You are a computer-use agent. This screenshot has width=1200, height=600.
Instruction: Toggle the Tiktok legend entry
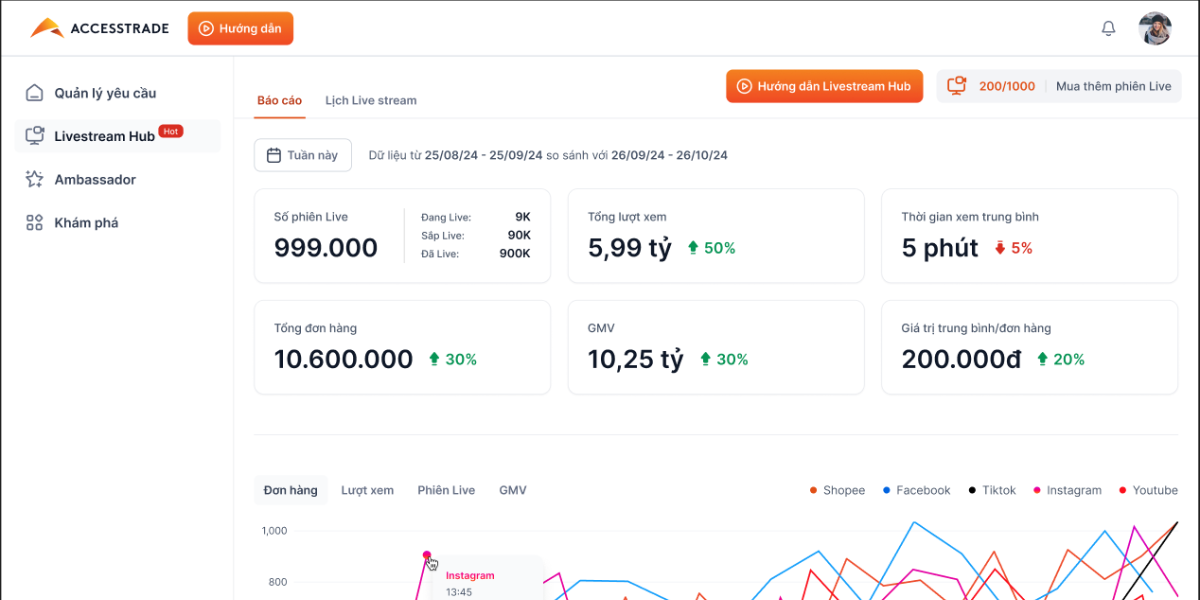(x=991, y=490)
